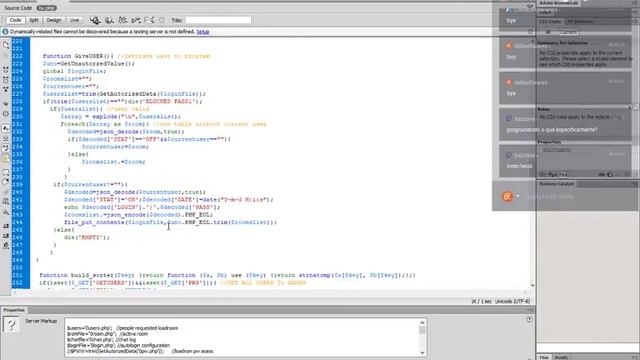This screenshot has width=640, height=360.
Task: Click the question mark Server Markup icon
Action: 11,325
